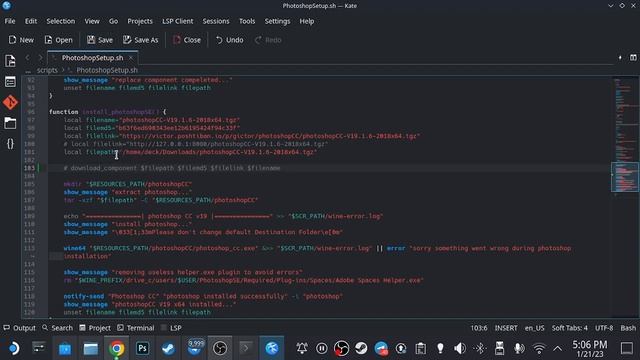Open the document list sidebar icon

(x=10, y=82)
